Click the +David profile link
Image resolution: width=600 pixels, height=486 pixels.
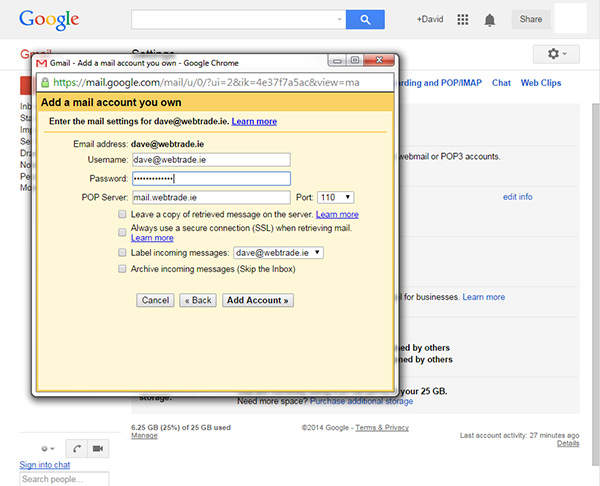pos(430,19)
